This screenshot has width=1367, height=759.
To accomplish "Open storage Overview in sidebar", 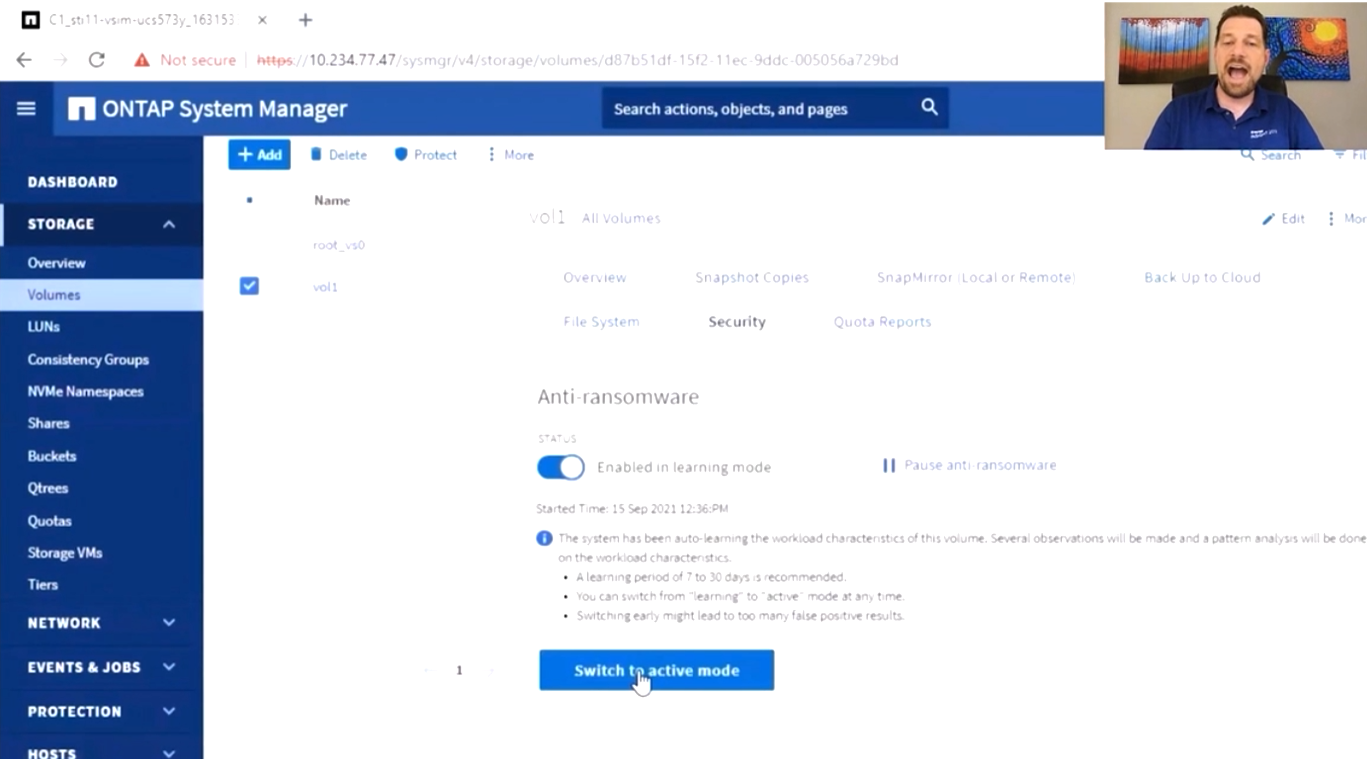I will tap(56, 263).
